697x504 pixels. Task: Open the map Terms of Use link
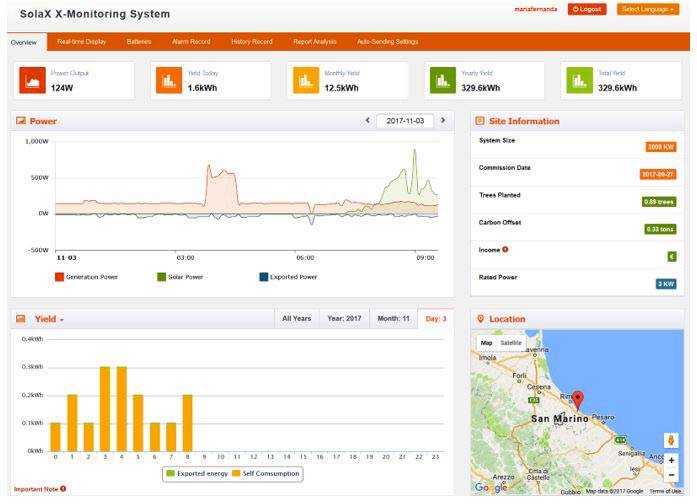[x=665, y=491]
